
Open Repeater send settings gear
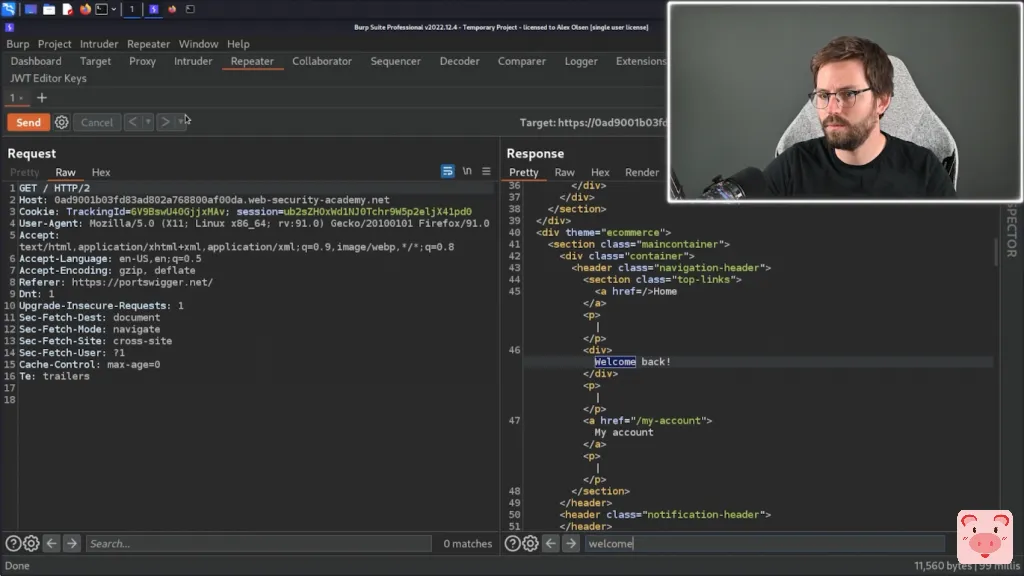pyautogui.click(x=62, y=122)
